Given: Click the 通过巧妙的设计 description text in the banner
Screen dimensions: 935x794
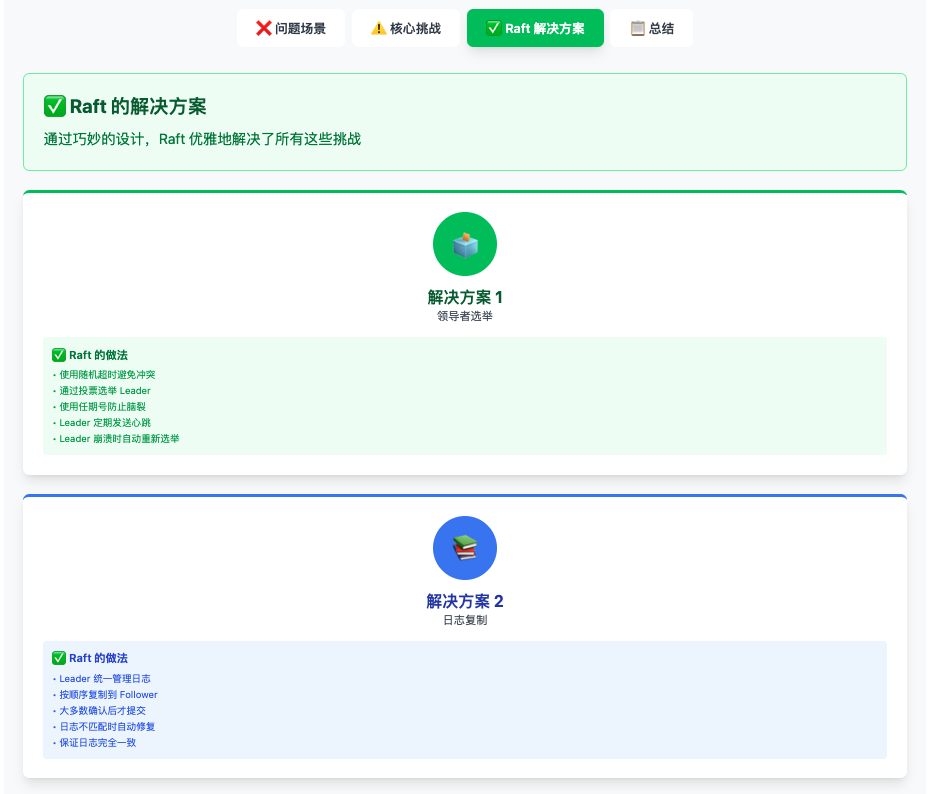Looking at the screenshot, I should tap(202, 139).
